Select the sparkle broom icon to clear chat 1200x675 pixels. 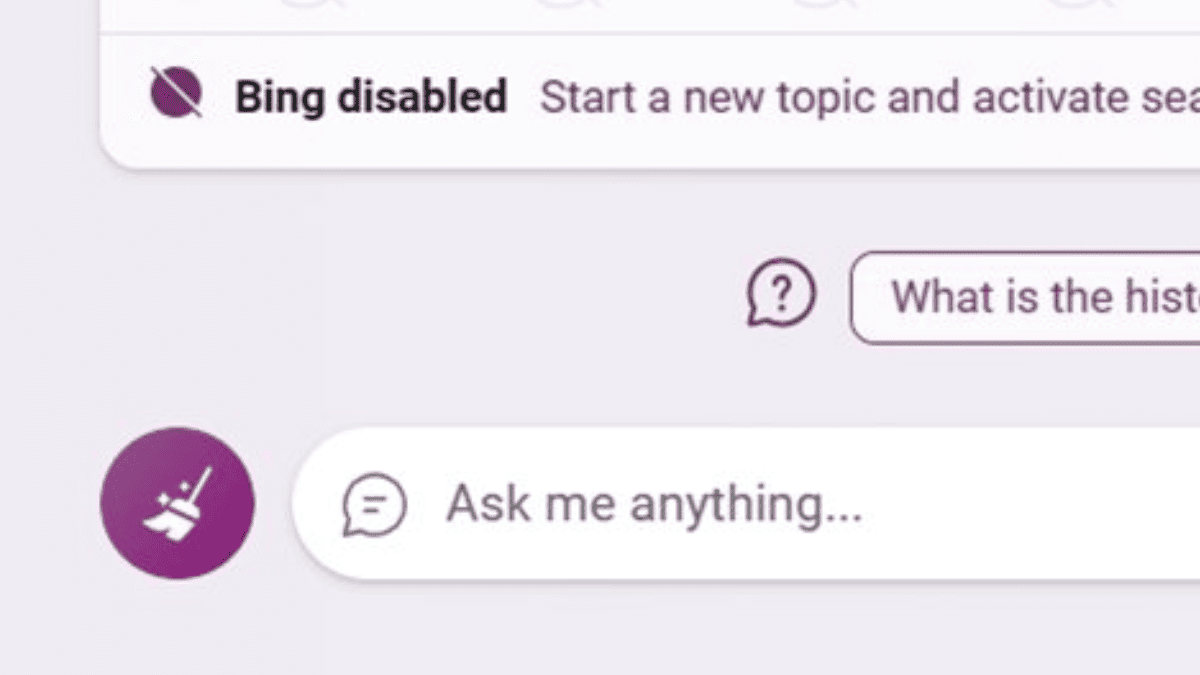point(177,503)
